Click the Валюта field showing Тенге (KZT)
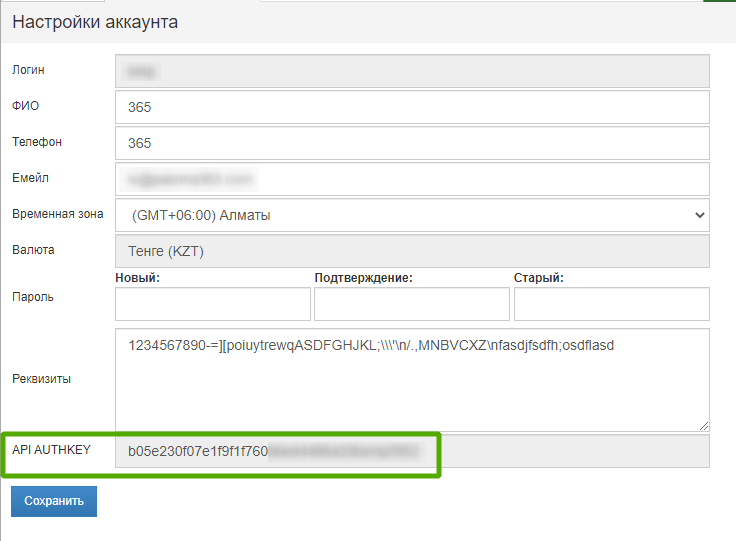 coord(412,251)
